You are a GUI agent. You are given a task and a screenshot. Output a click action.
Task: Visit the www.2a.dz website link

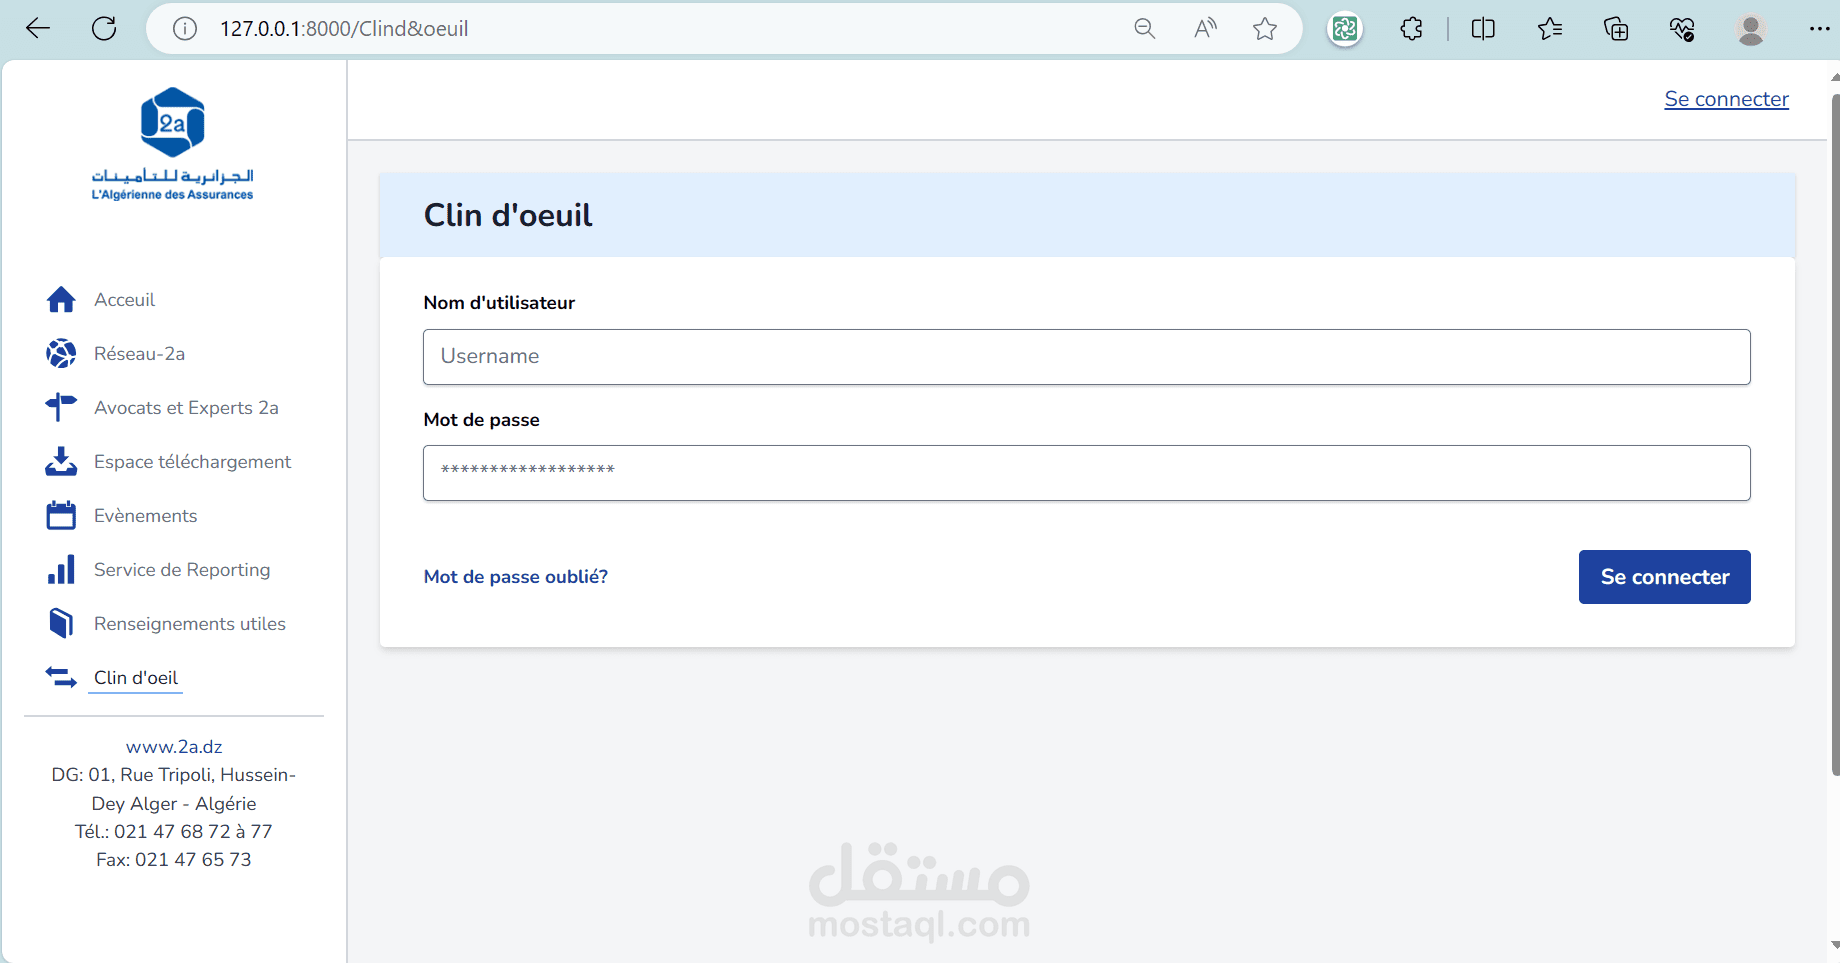click(x=173, y=746)
